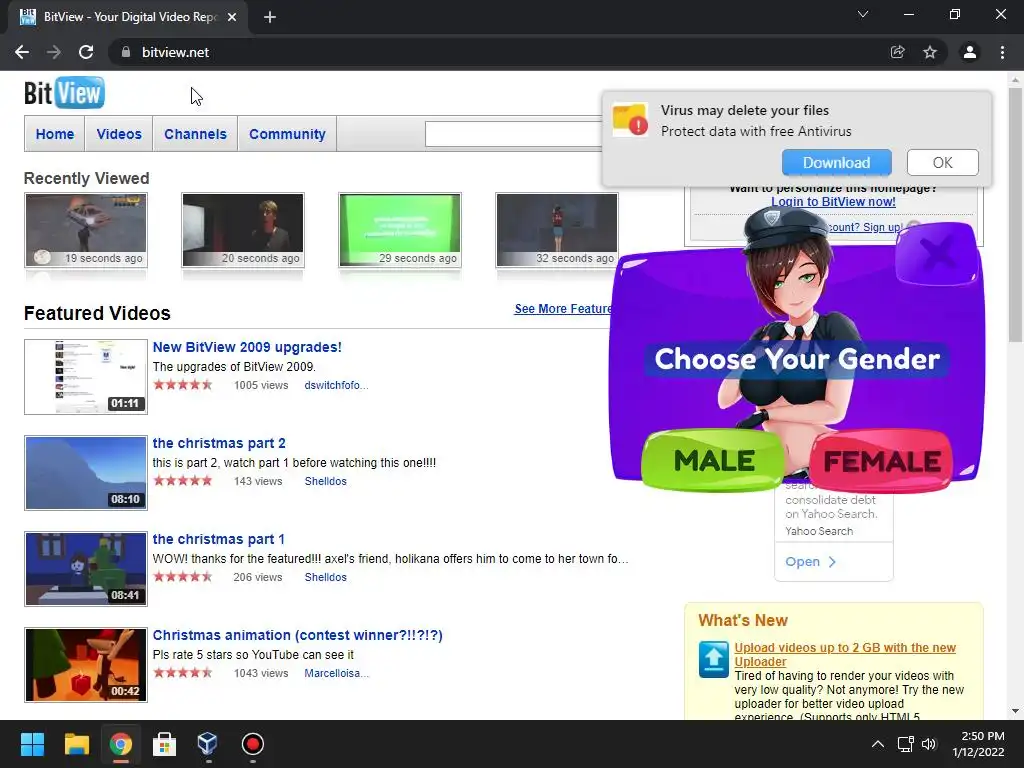Click the 01:11 BitView upgrades thumbnail

point(86,377)
